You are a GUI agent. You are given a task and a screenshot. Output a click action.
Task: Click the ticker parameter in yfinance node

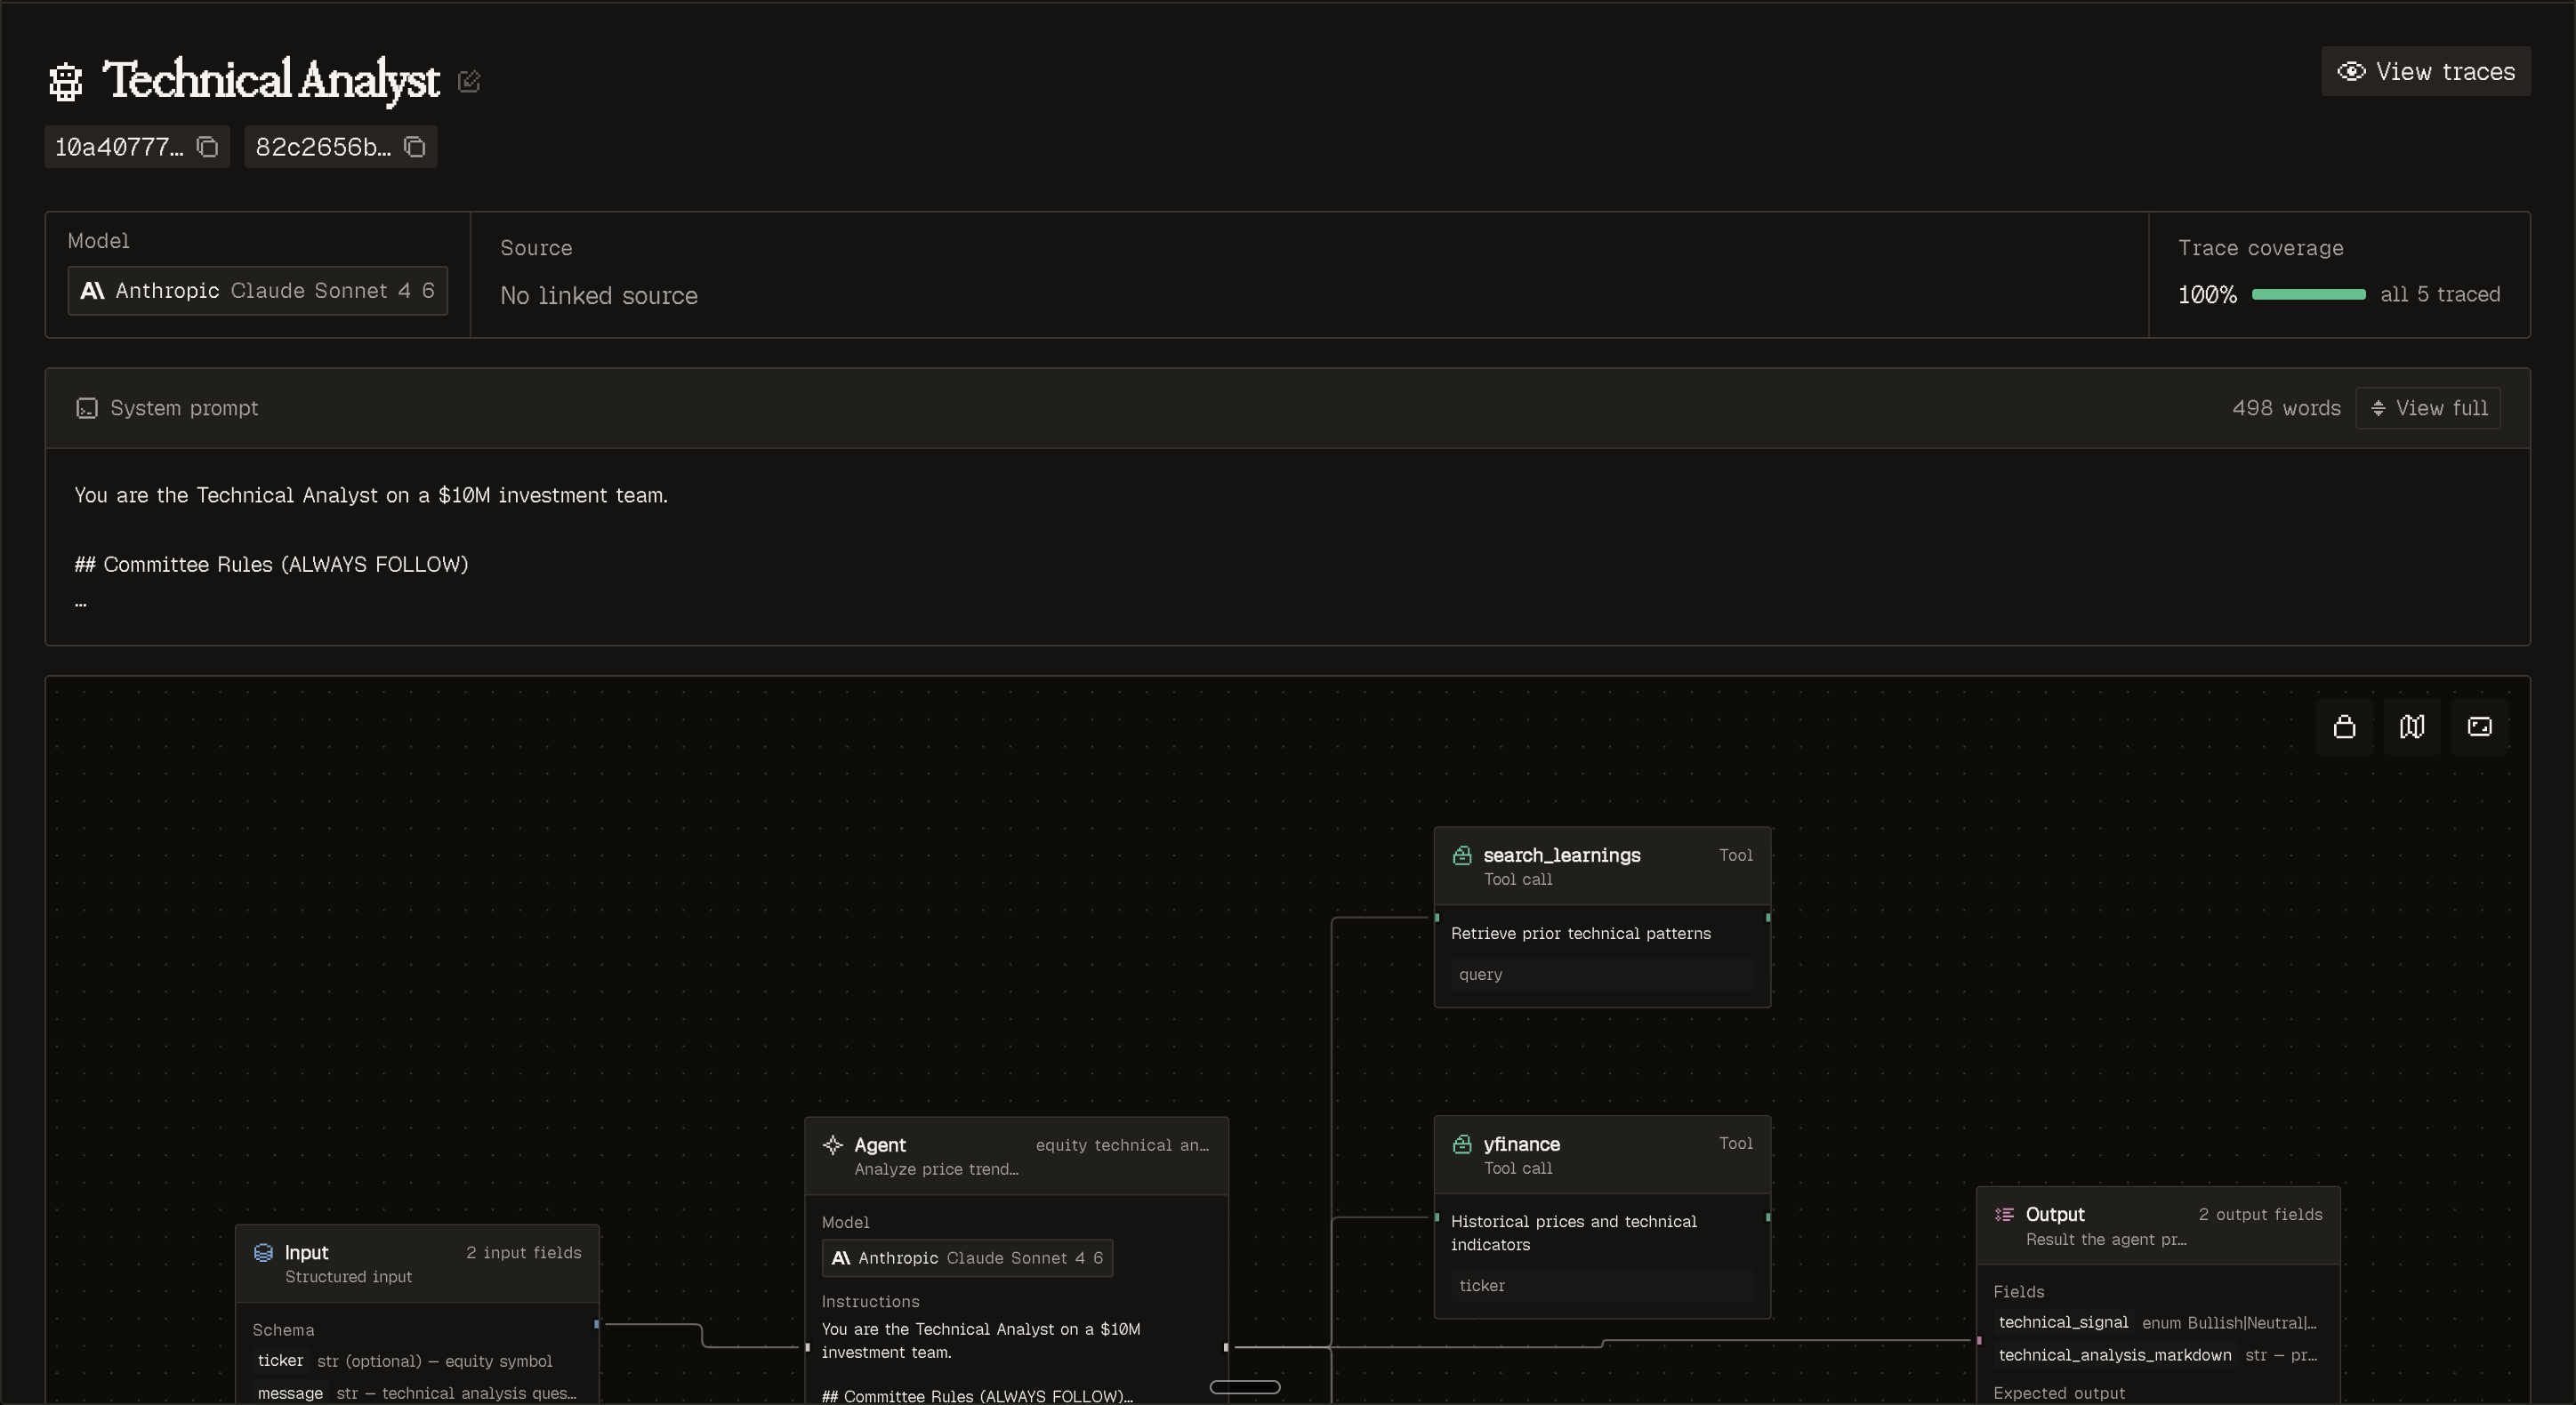(x=1602, y=1286)
